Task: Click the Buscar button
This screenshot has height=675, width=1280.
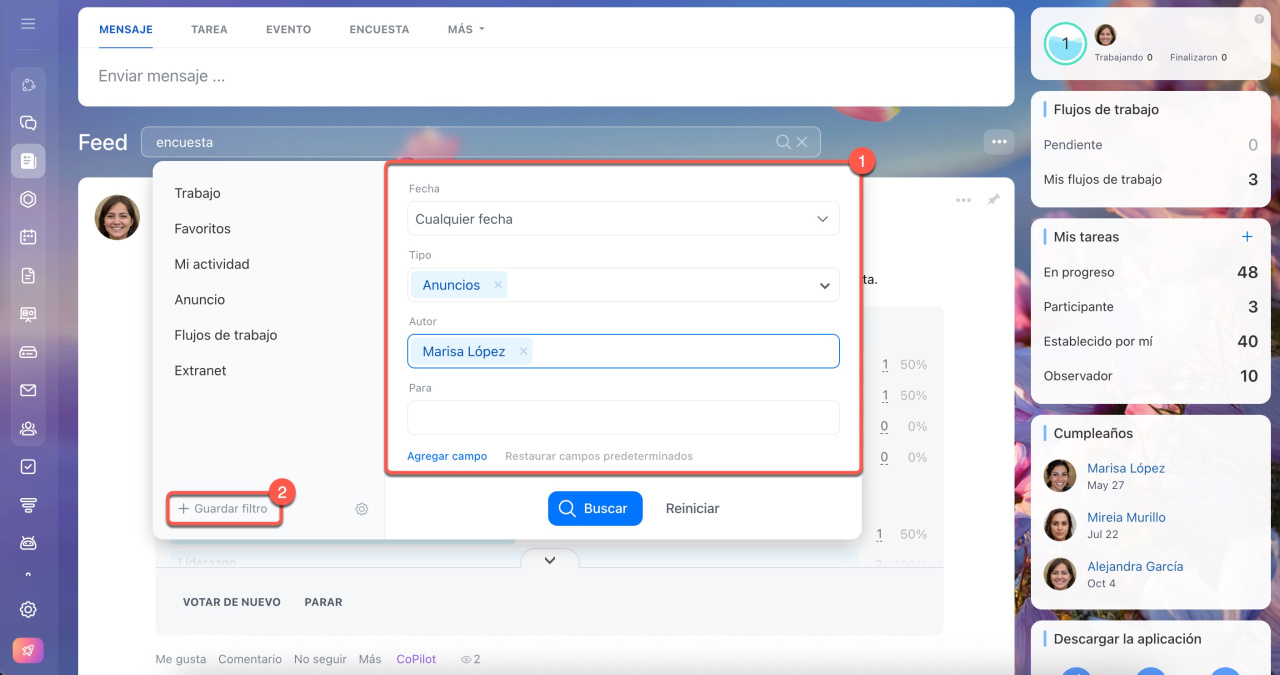Action: [x=594, y=508]
